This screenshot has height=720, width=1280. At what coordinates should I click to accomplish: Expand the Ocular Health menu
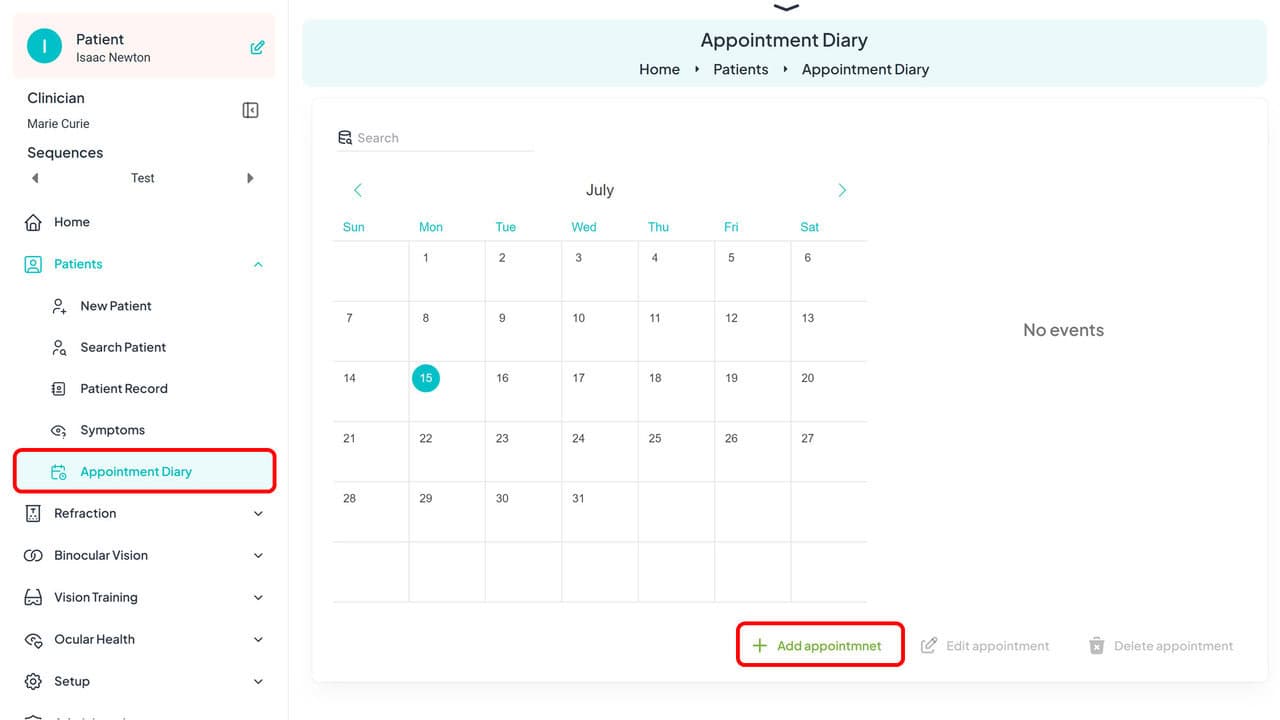click(258, 639)
